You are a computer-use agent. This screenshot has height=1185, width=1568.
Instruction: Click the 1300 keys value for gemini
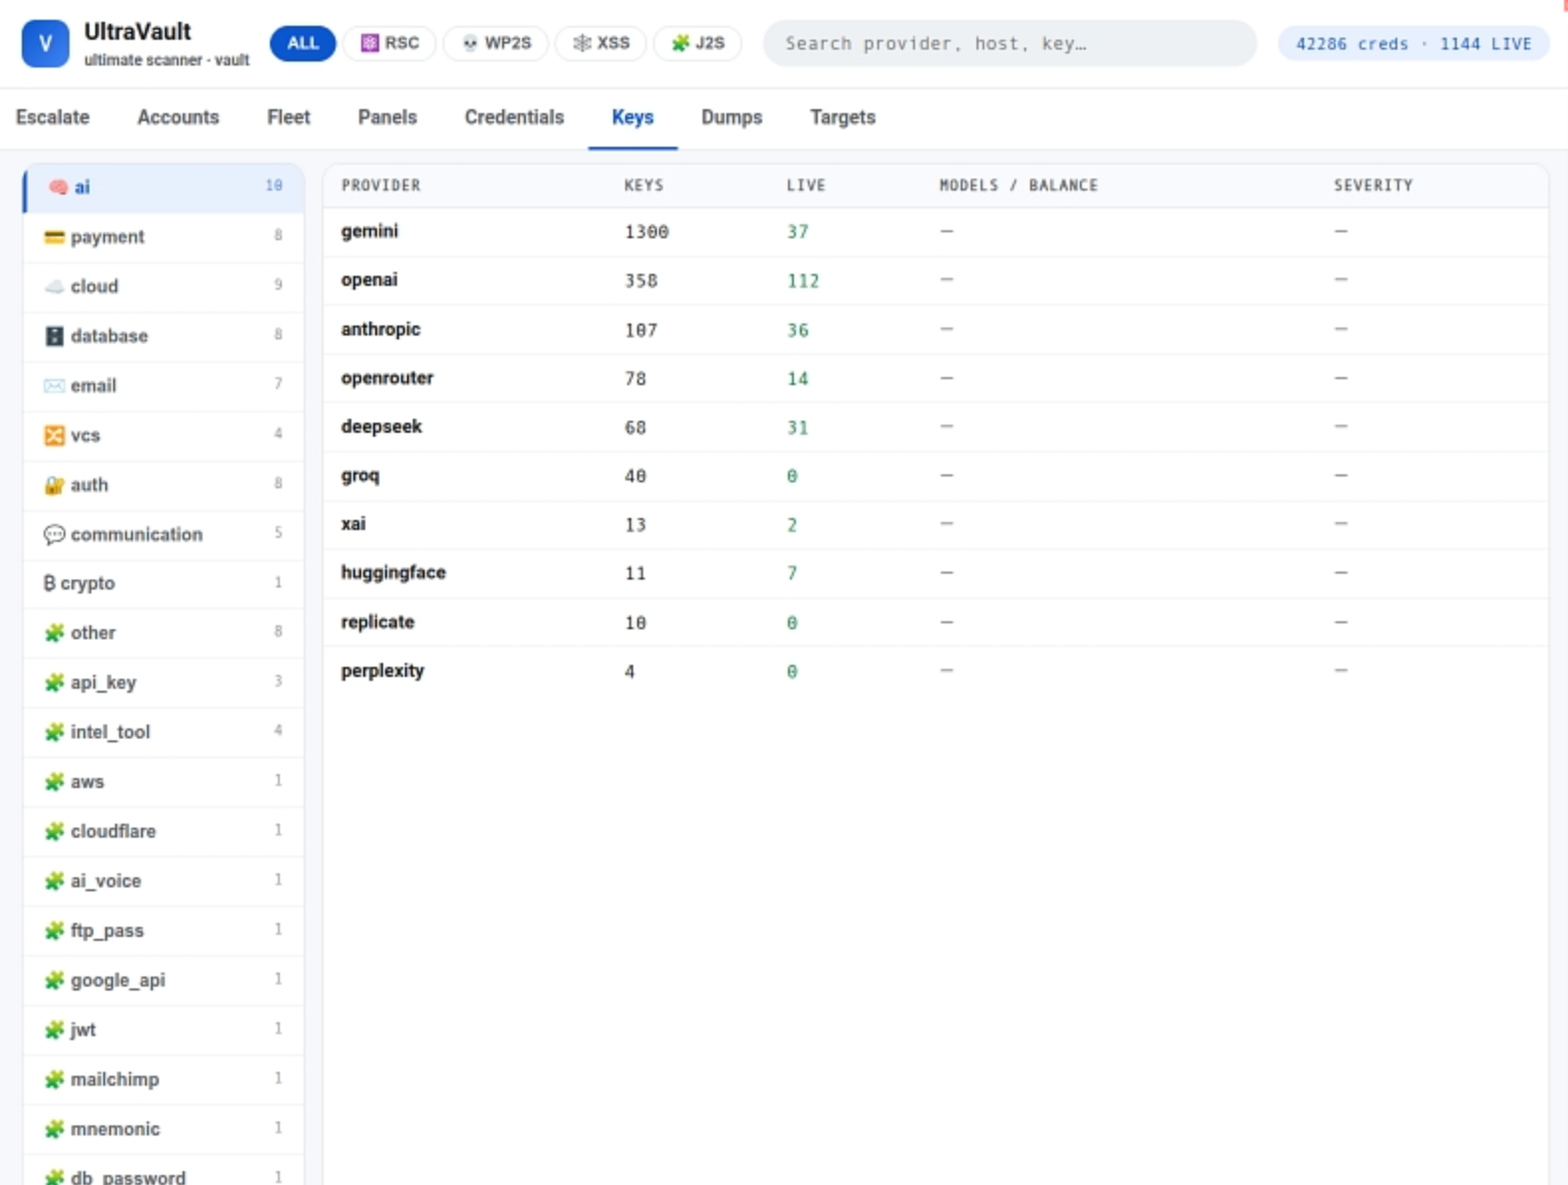[x=646, y=232]
